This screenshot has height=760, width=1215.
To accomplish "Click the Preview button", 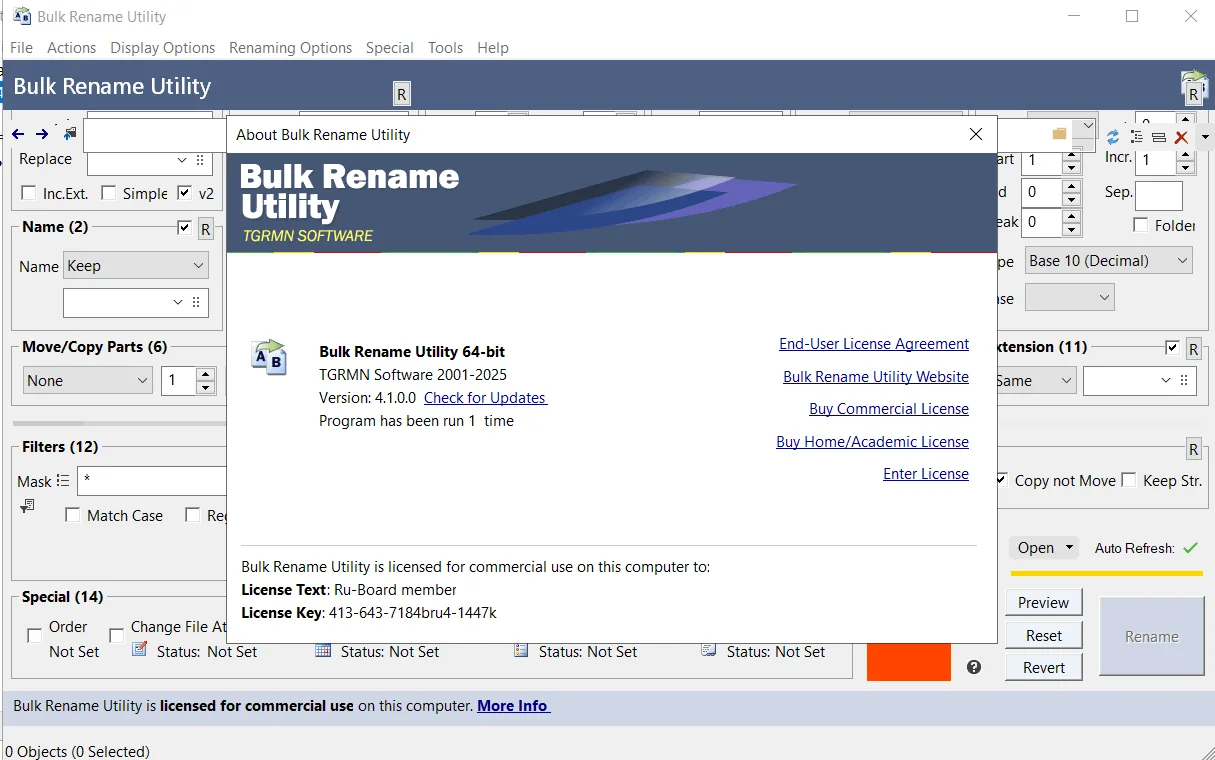I will click(1044, 602).
